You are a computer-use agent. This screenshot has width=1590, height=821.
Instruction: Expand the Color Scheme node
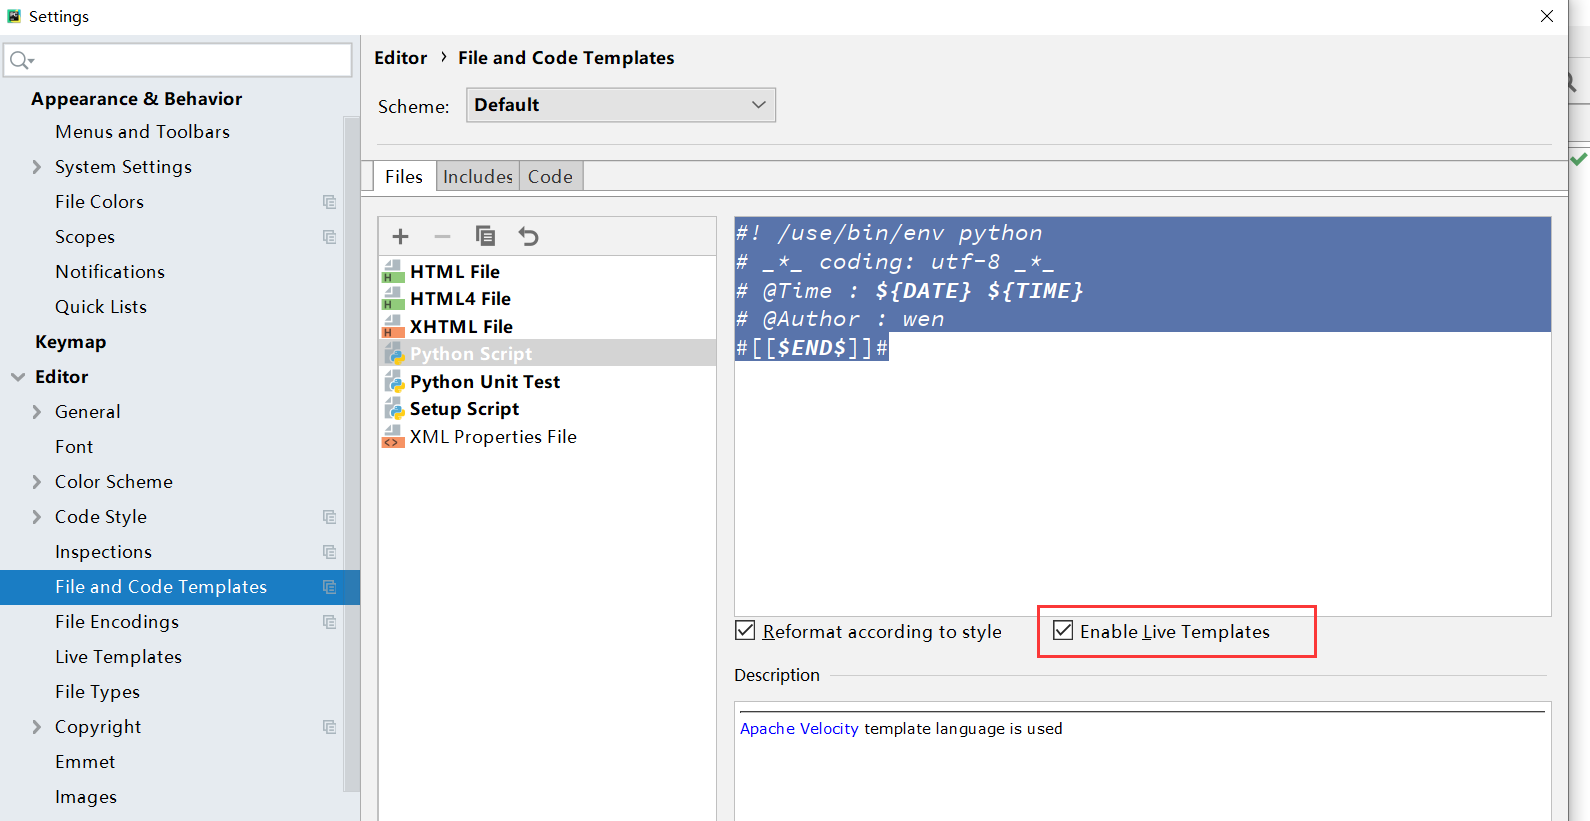37,482
